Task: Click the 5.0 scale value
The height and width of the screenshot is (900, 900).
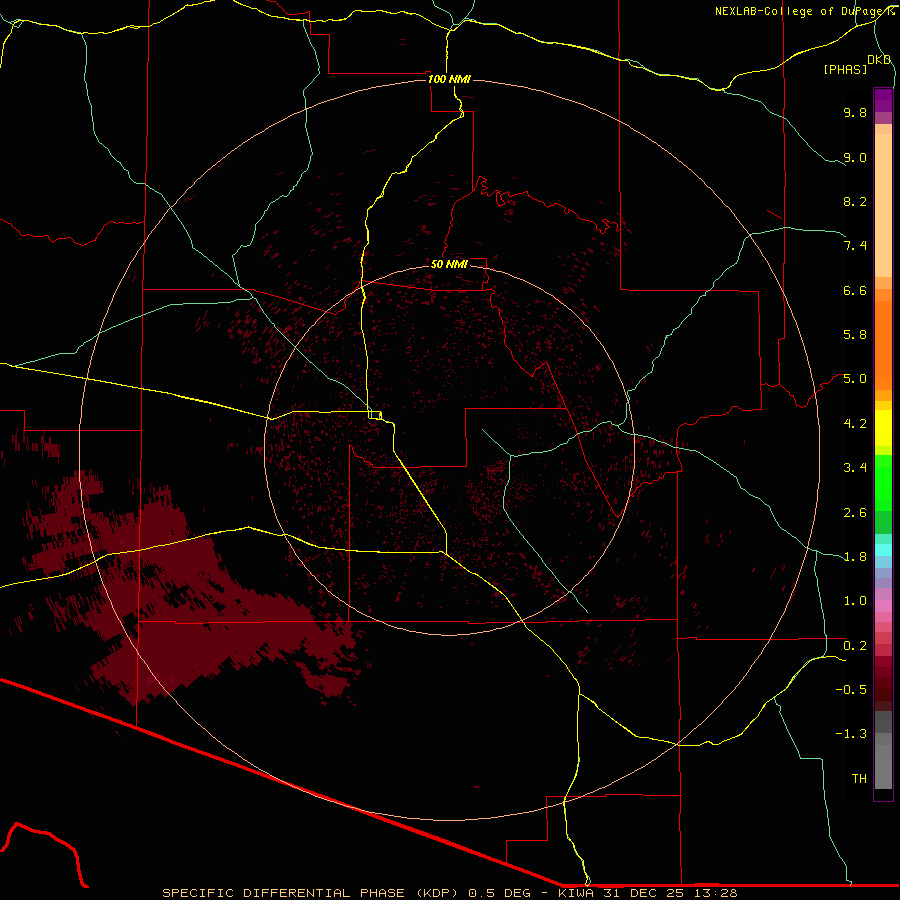Action: 855,379
